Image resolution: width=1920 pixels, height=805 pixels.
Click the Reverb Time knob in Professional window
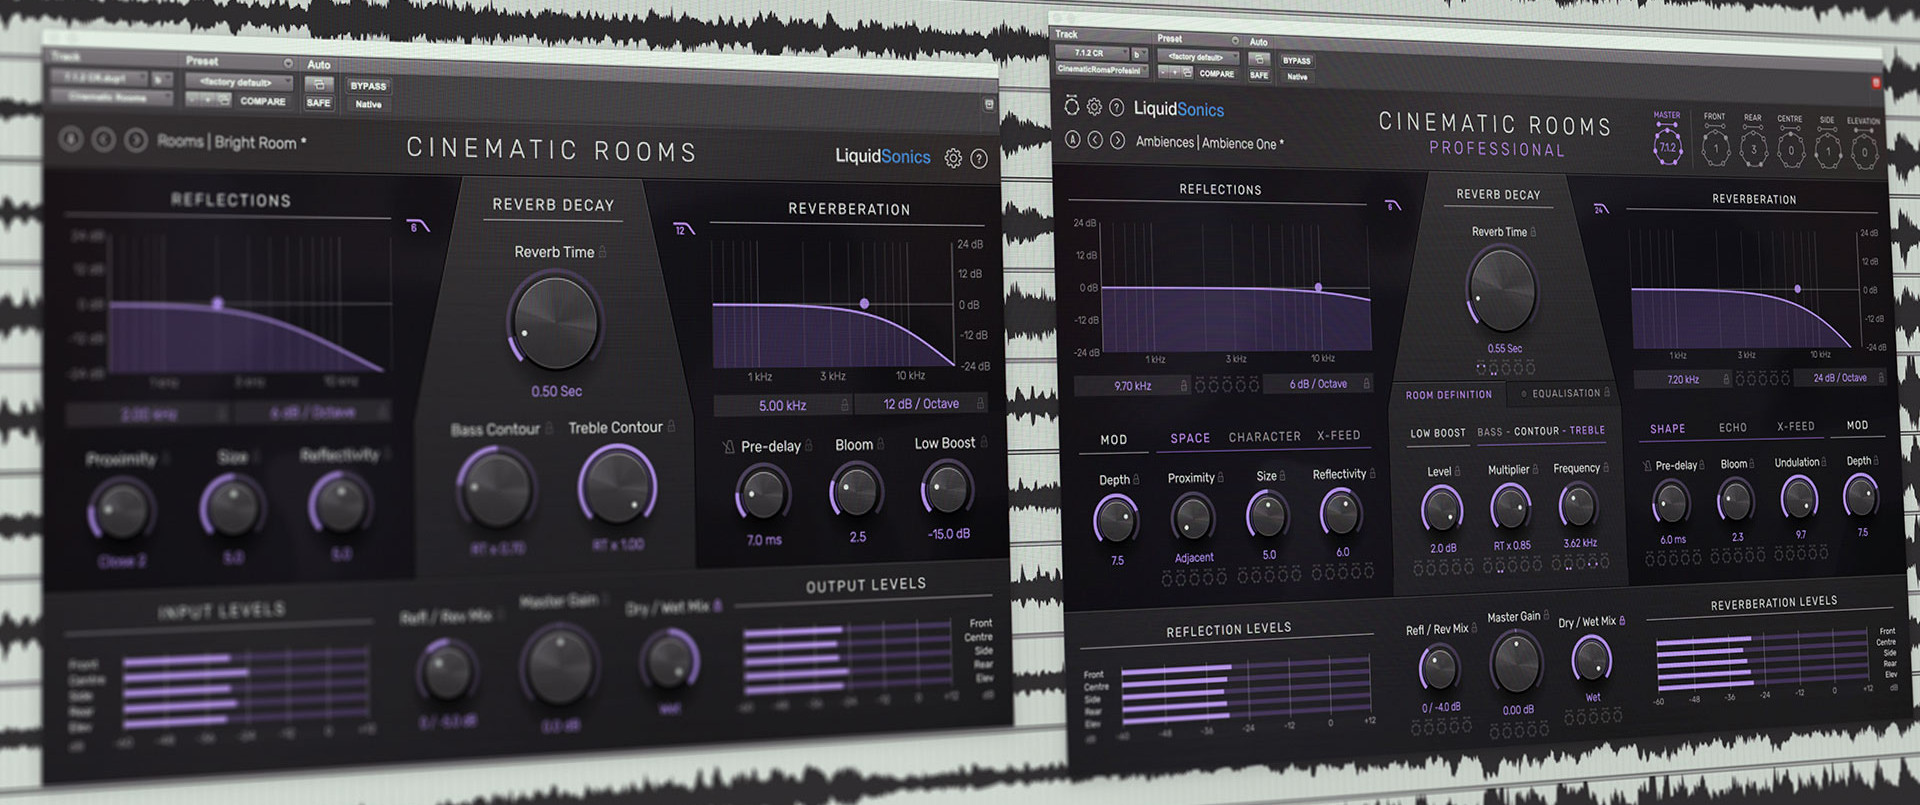click(1500, 290)
